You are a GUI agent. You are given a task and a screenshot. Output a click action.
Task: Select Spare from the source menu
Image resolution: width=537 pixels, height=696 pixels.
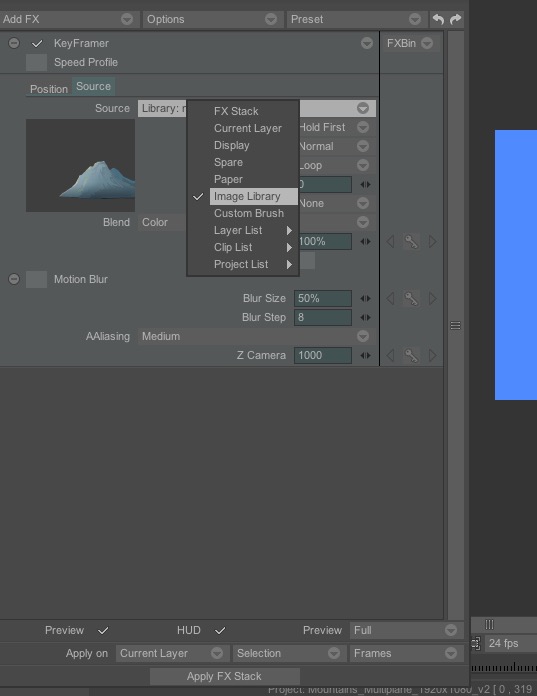click(x=228, y=162)
